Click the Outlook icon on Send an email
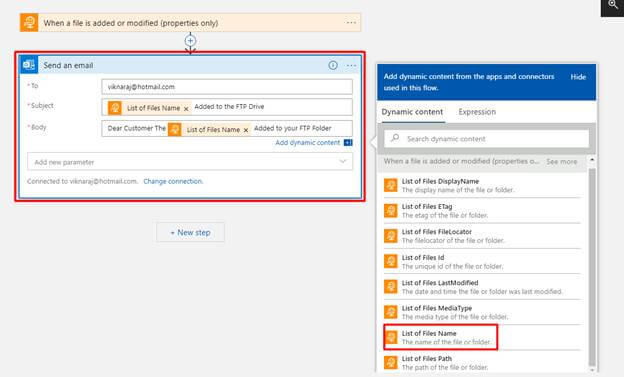The image size is (624, 377). [29, 65]
